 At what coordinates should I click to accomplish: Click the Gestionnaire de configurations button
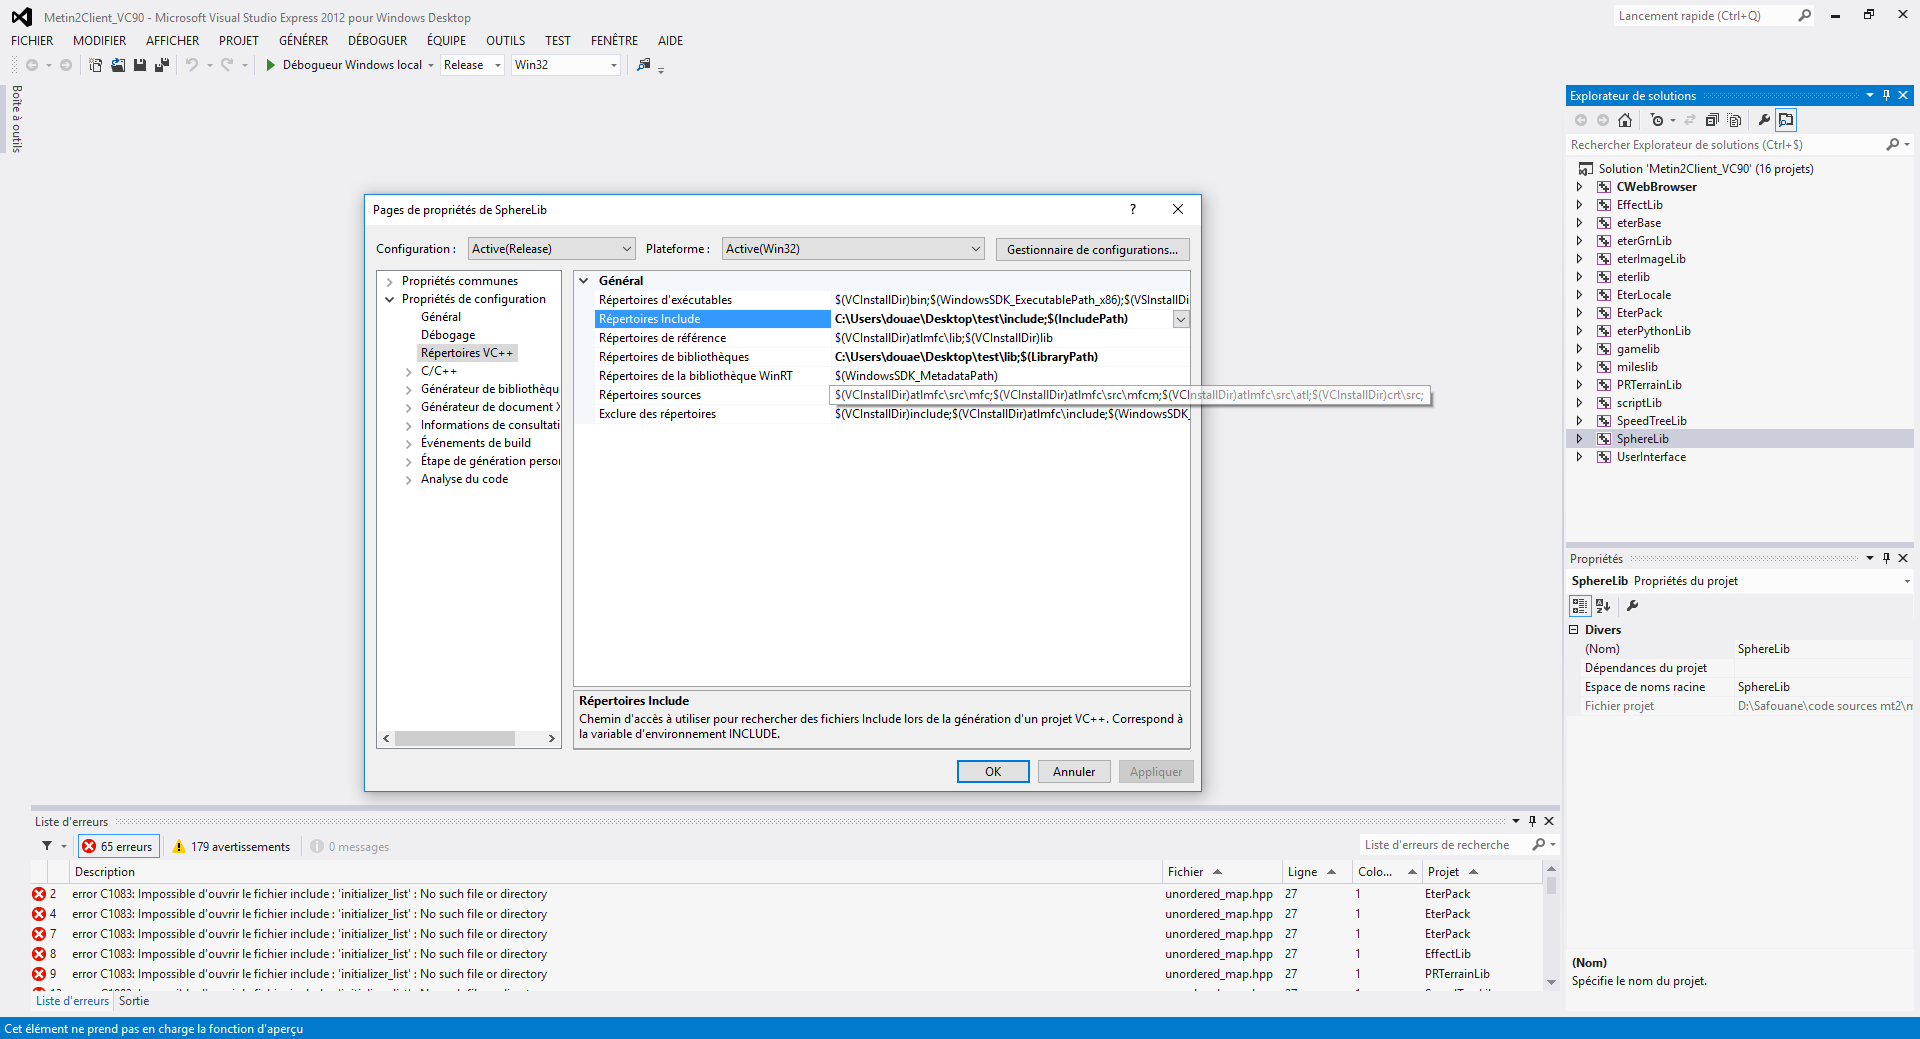[1092, 249]
